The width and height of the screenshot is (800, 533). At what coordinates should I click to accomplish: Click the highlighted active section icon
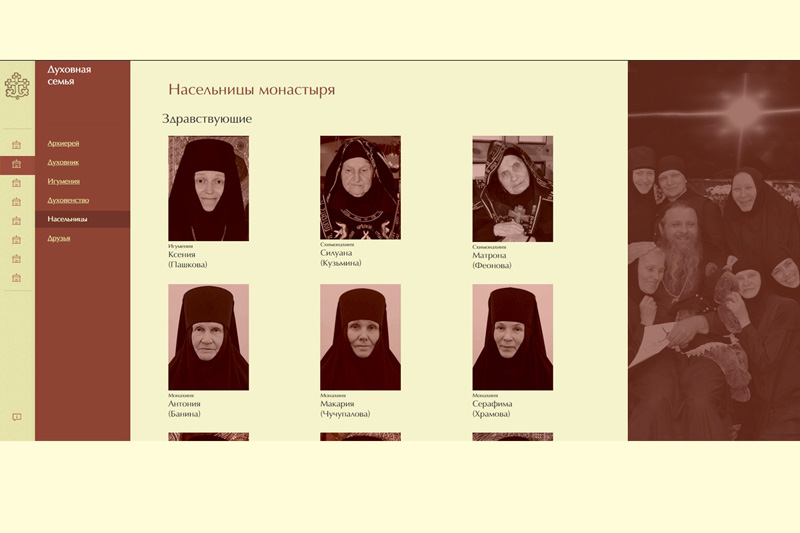pos(16,163)
